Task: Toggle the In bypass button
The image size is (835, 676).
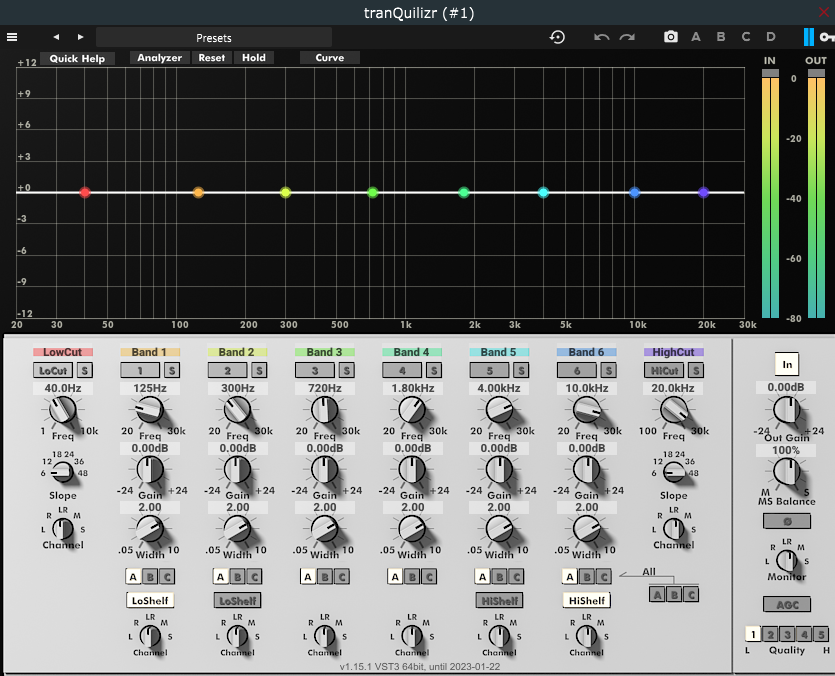Action: (787, 364)
